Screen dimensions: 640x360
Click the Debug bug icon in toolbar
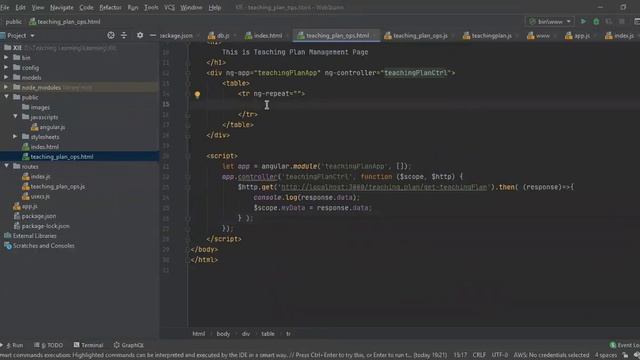tap(596, 22)
